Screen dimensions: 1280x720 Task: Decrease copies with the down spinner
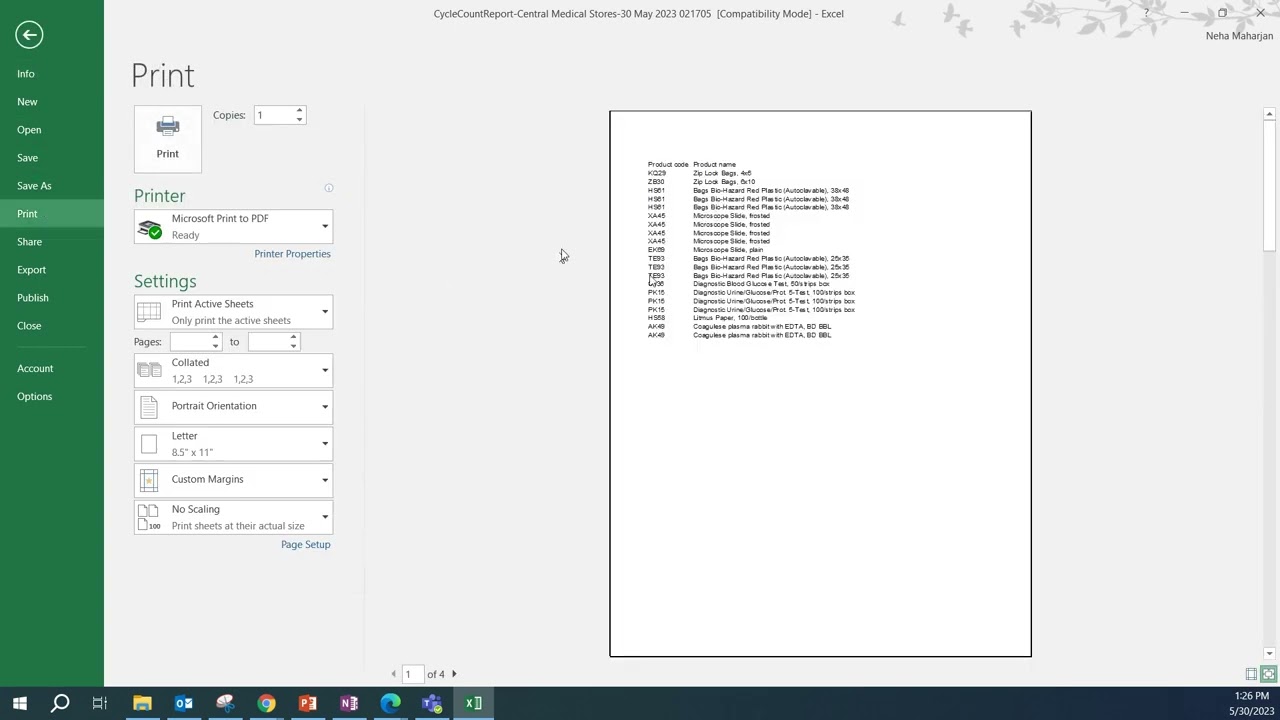(x=299, y=120)
